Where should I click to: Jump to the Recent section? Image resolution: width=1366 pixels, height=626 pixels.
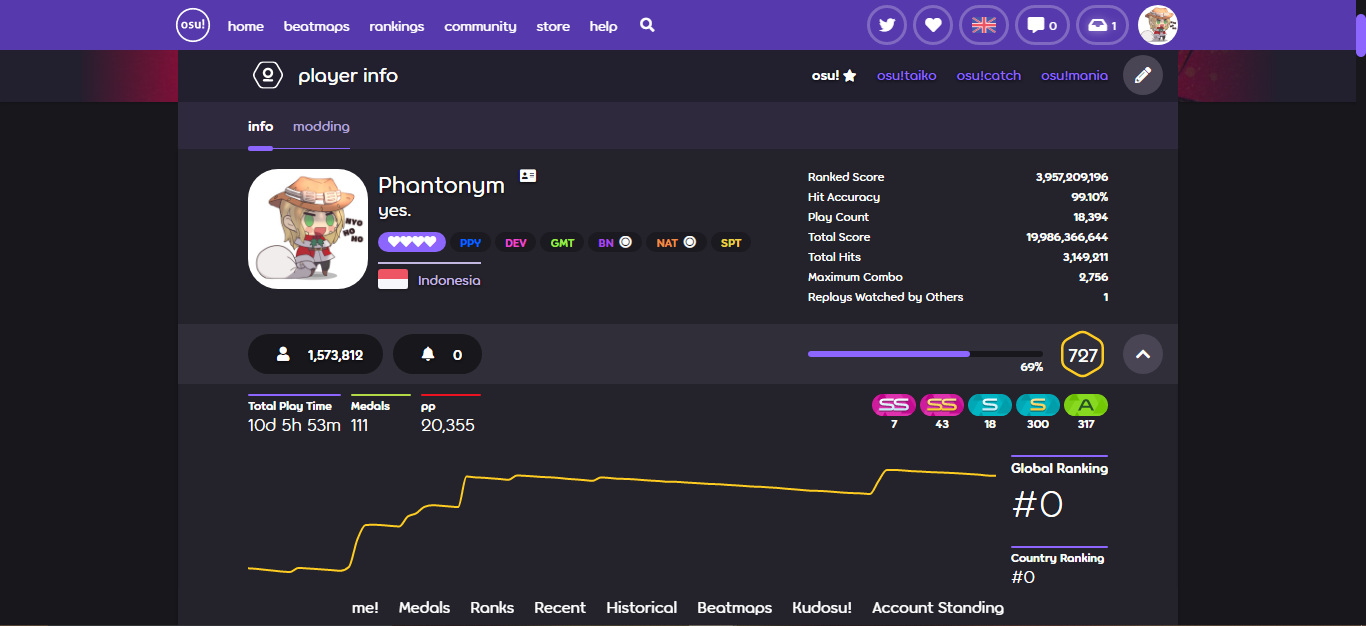[560, 607]
